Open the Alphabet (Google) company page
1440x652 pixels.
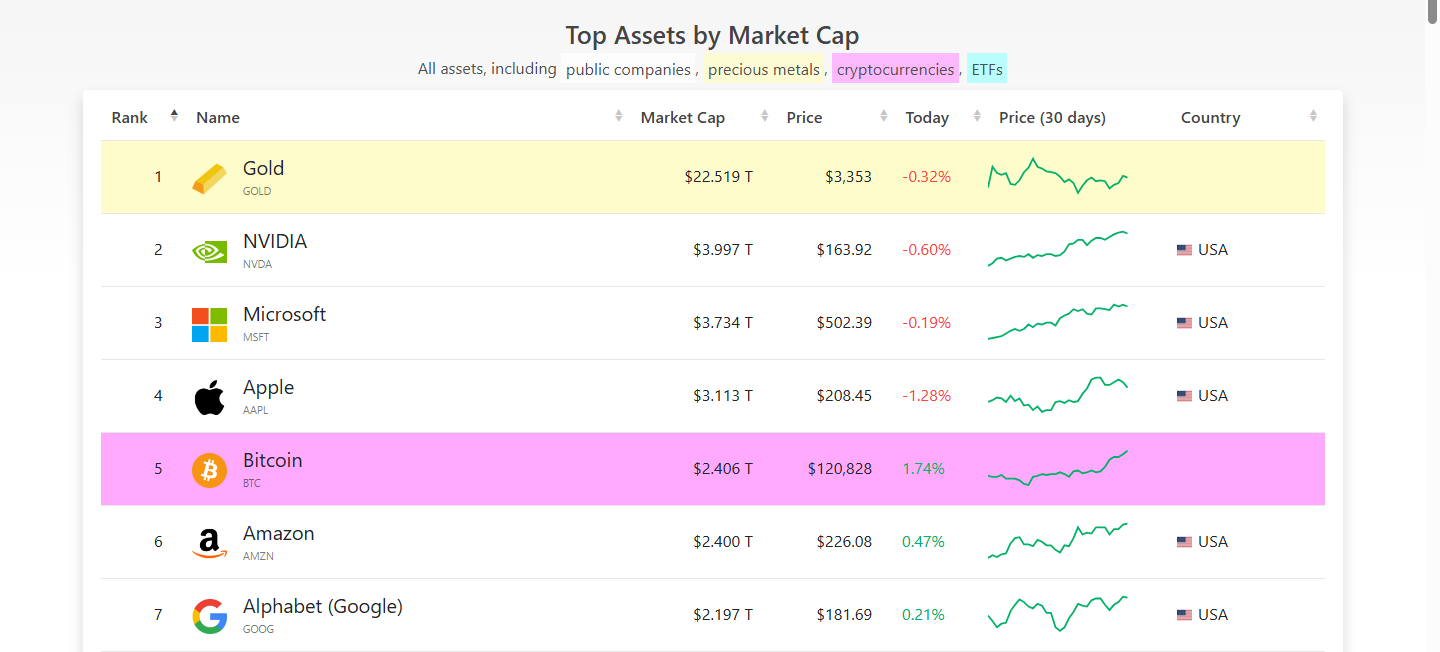(x=323, y=606)
